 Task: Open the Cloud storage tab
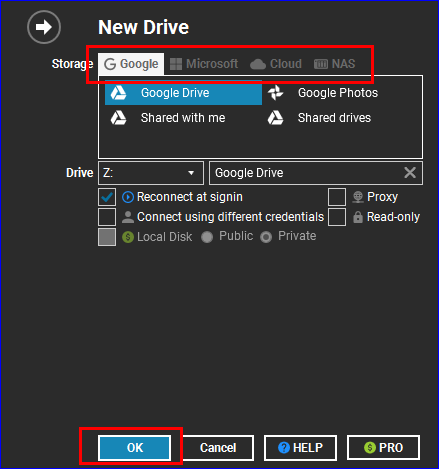pos(276,64)
